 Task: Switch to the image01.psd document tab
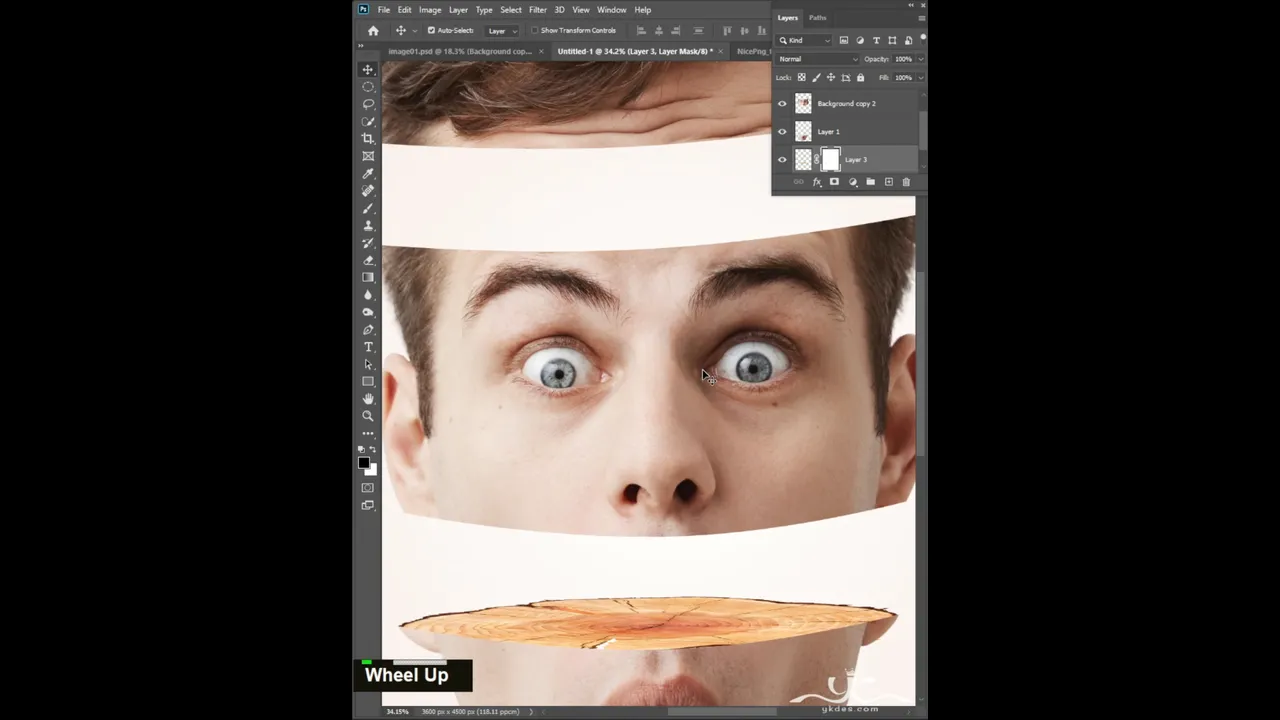click(460, 51)
